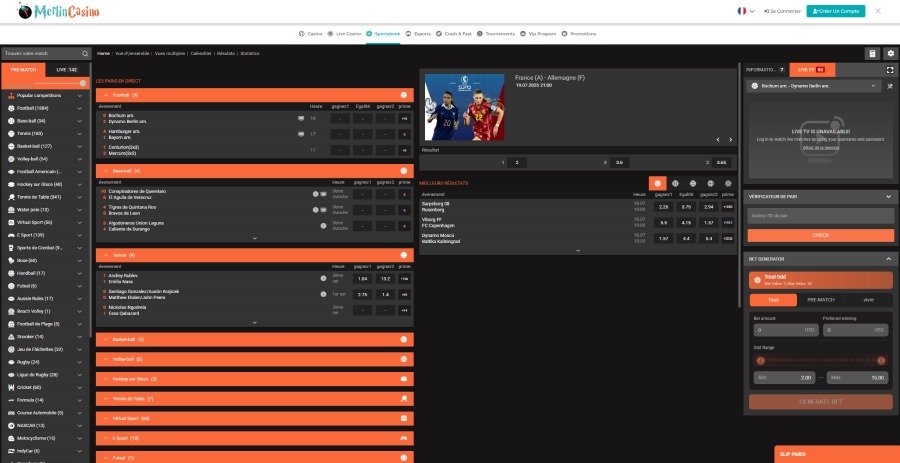900x463 pixels.
Task: Select odds 1.84 for Andrey Rublev
Action: pyautogui.click(x=362, y=279)
